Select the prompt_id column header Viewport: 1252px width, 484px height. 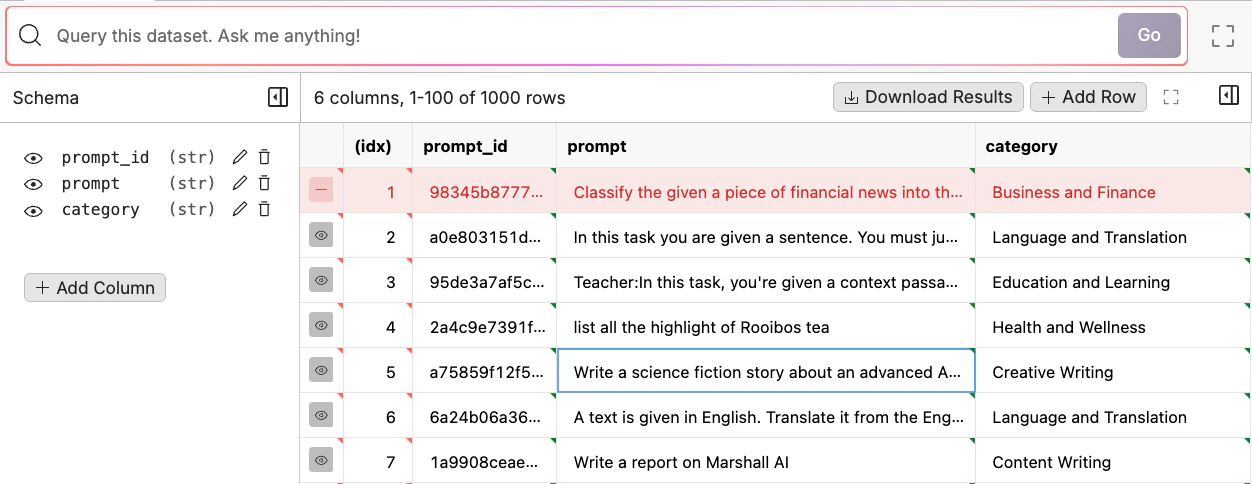[x=484, y=146]
